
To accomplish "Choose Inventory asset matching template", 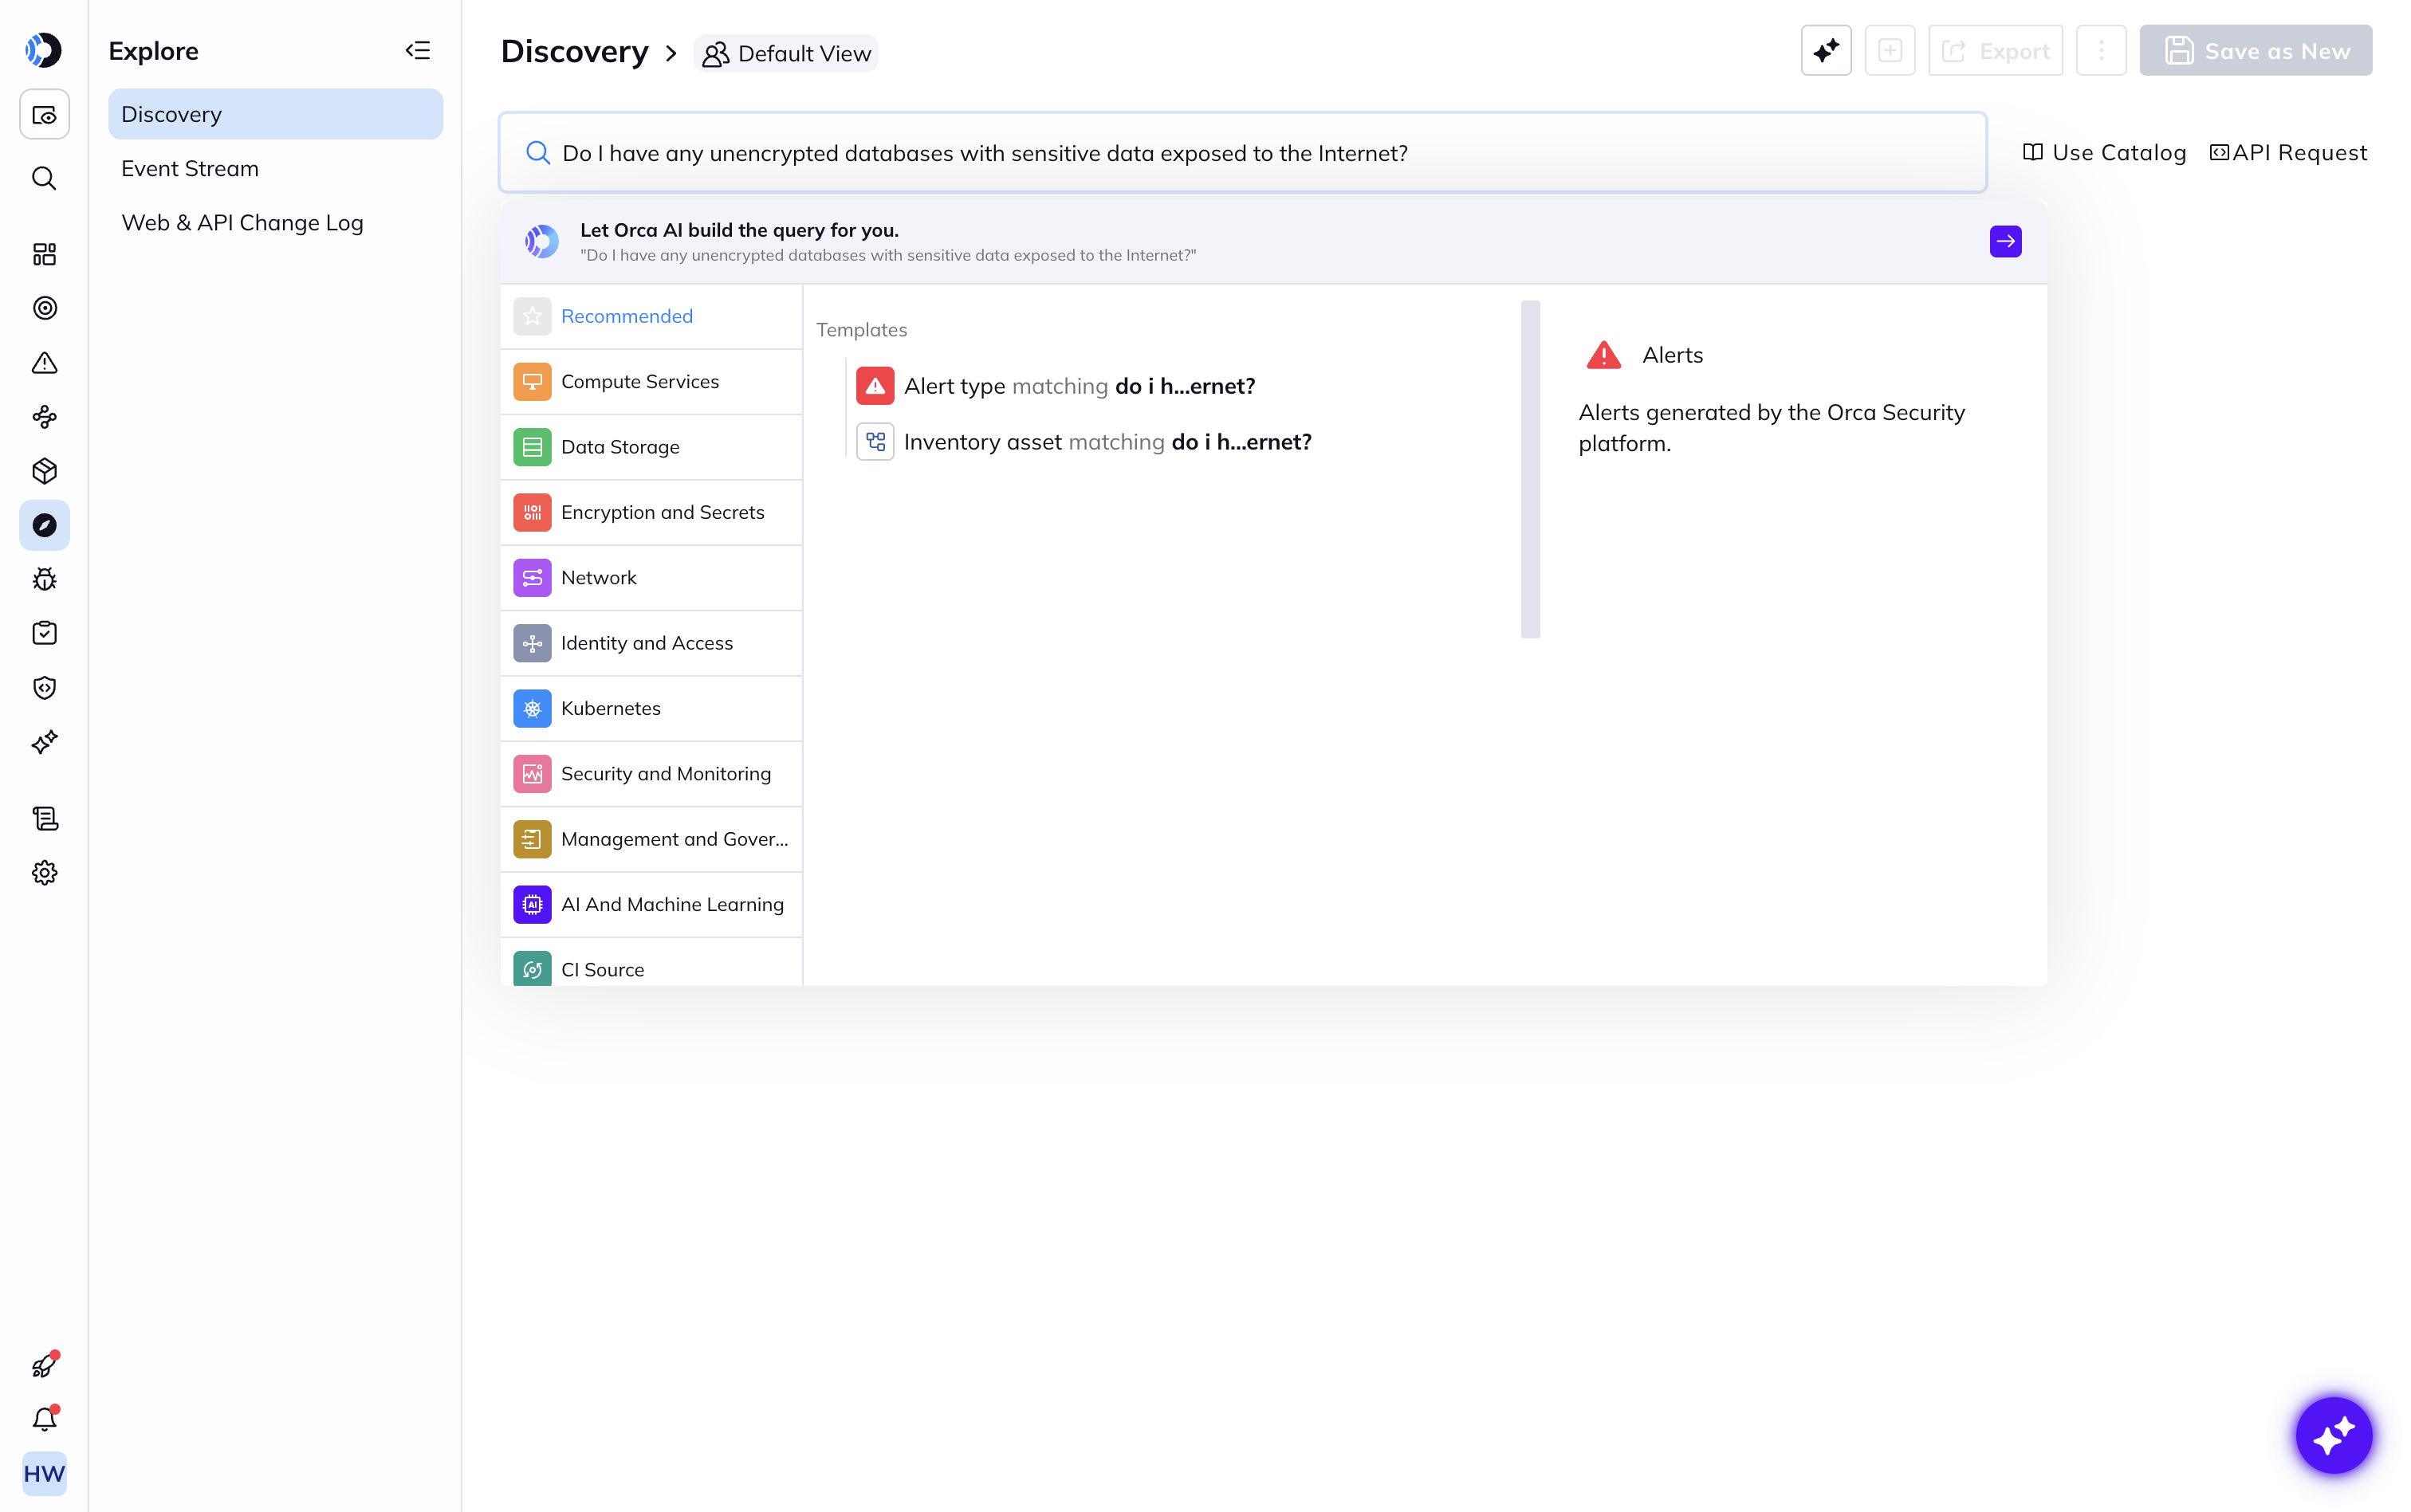I will [1083, 442].
